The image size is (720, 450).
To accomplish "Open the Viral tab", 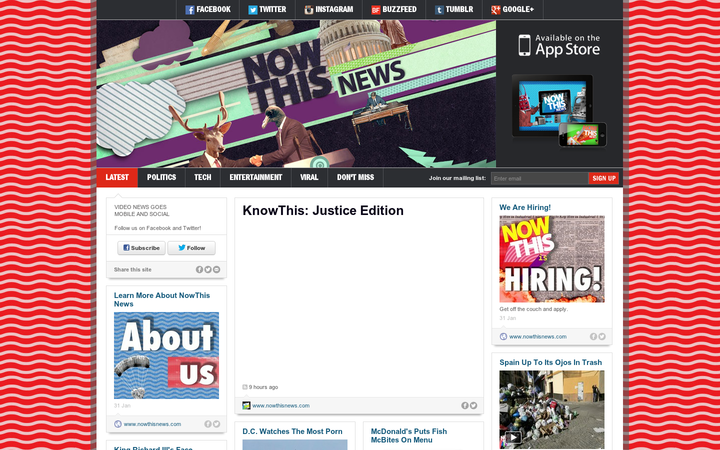I will pyautogui.click(x=309, y=177).
